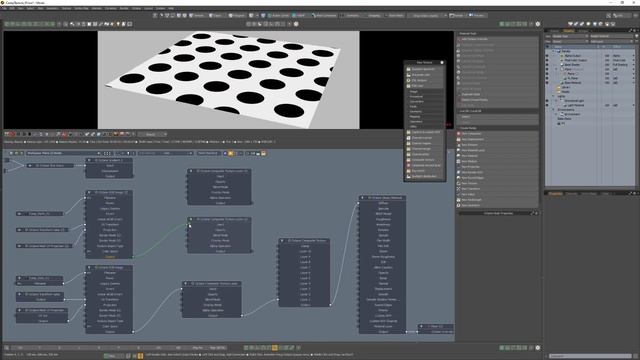Click the highlighted Output port of the image node
Viewport: 640px width, 360px height.
(133, 257)
